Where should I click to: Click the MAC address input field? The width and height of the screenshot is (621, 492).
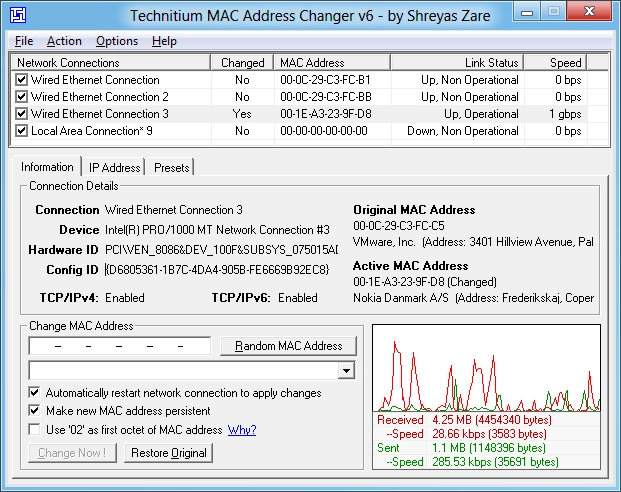pyautogui.click(x=120, y=346)
